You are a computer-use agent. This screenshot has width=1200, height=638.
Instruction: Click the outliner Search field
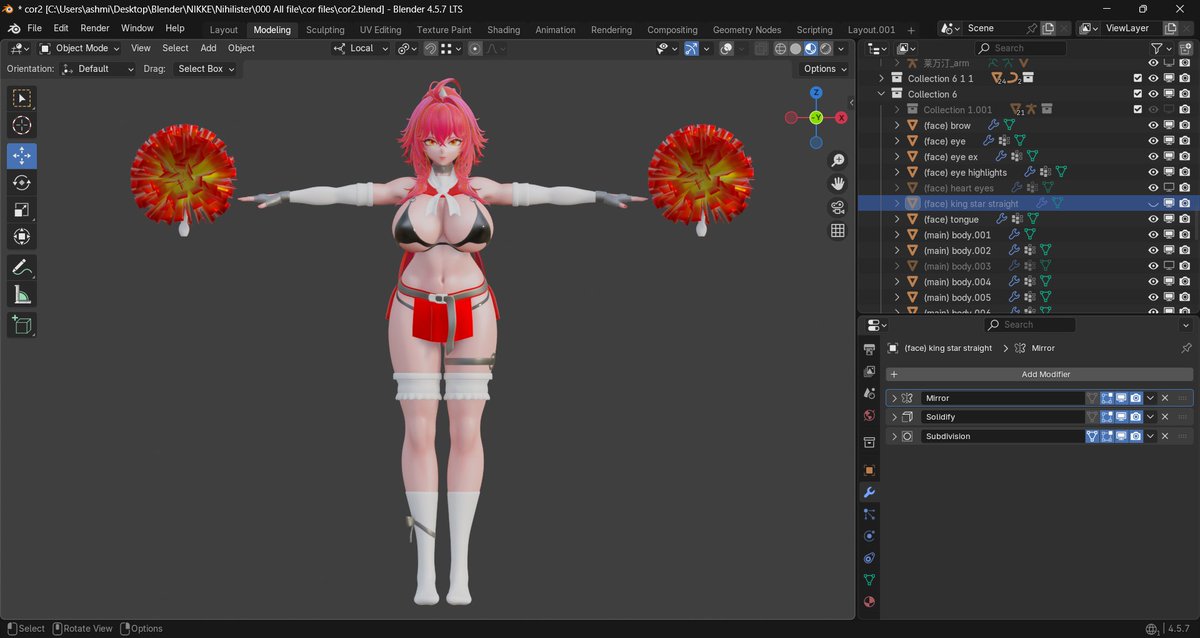pos(1021,48)
